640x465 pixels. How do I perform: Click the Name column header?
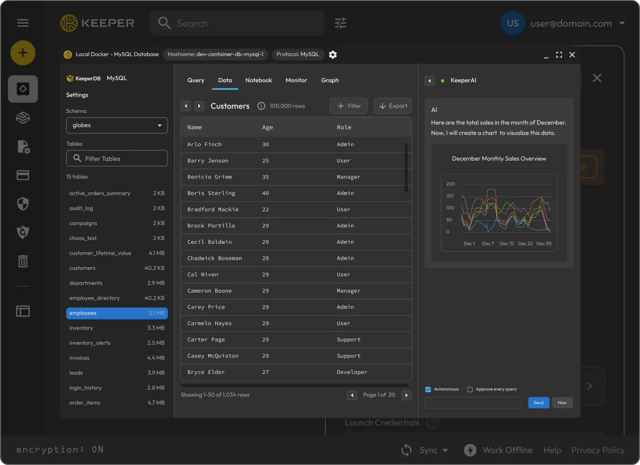195,127
